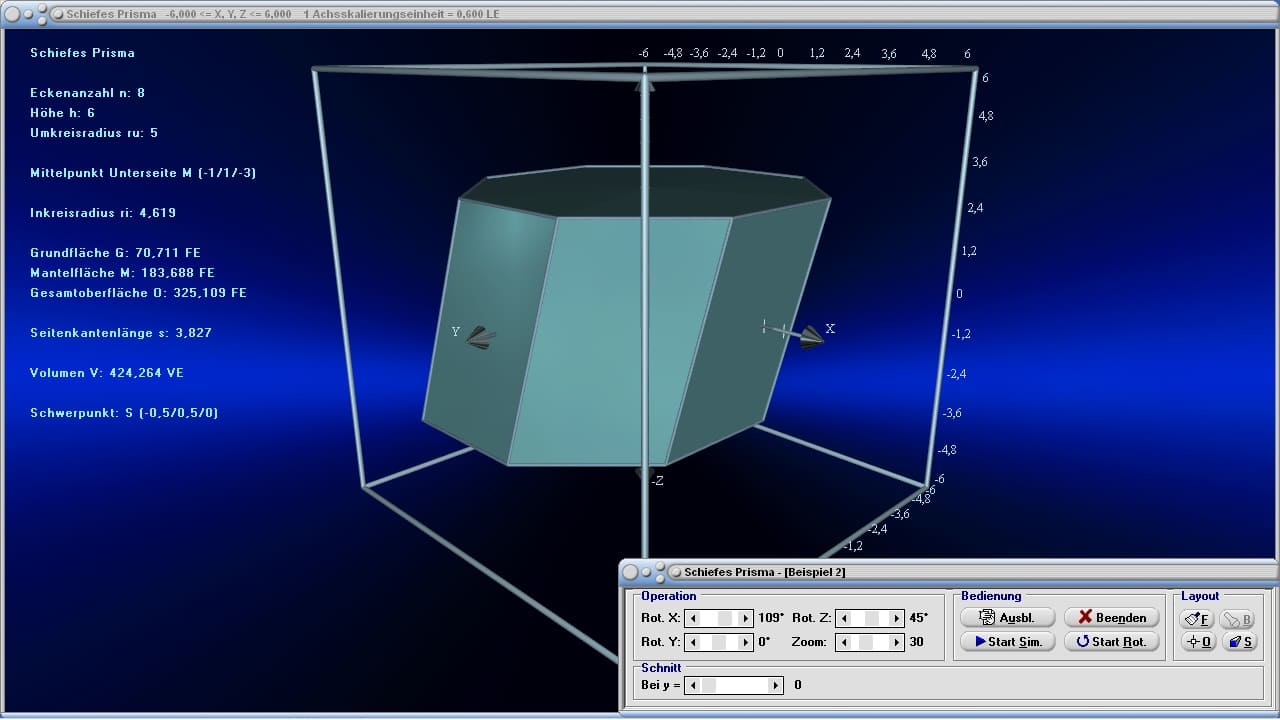Click the X axis arrow label

[x=830, y=329]
